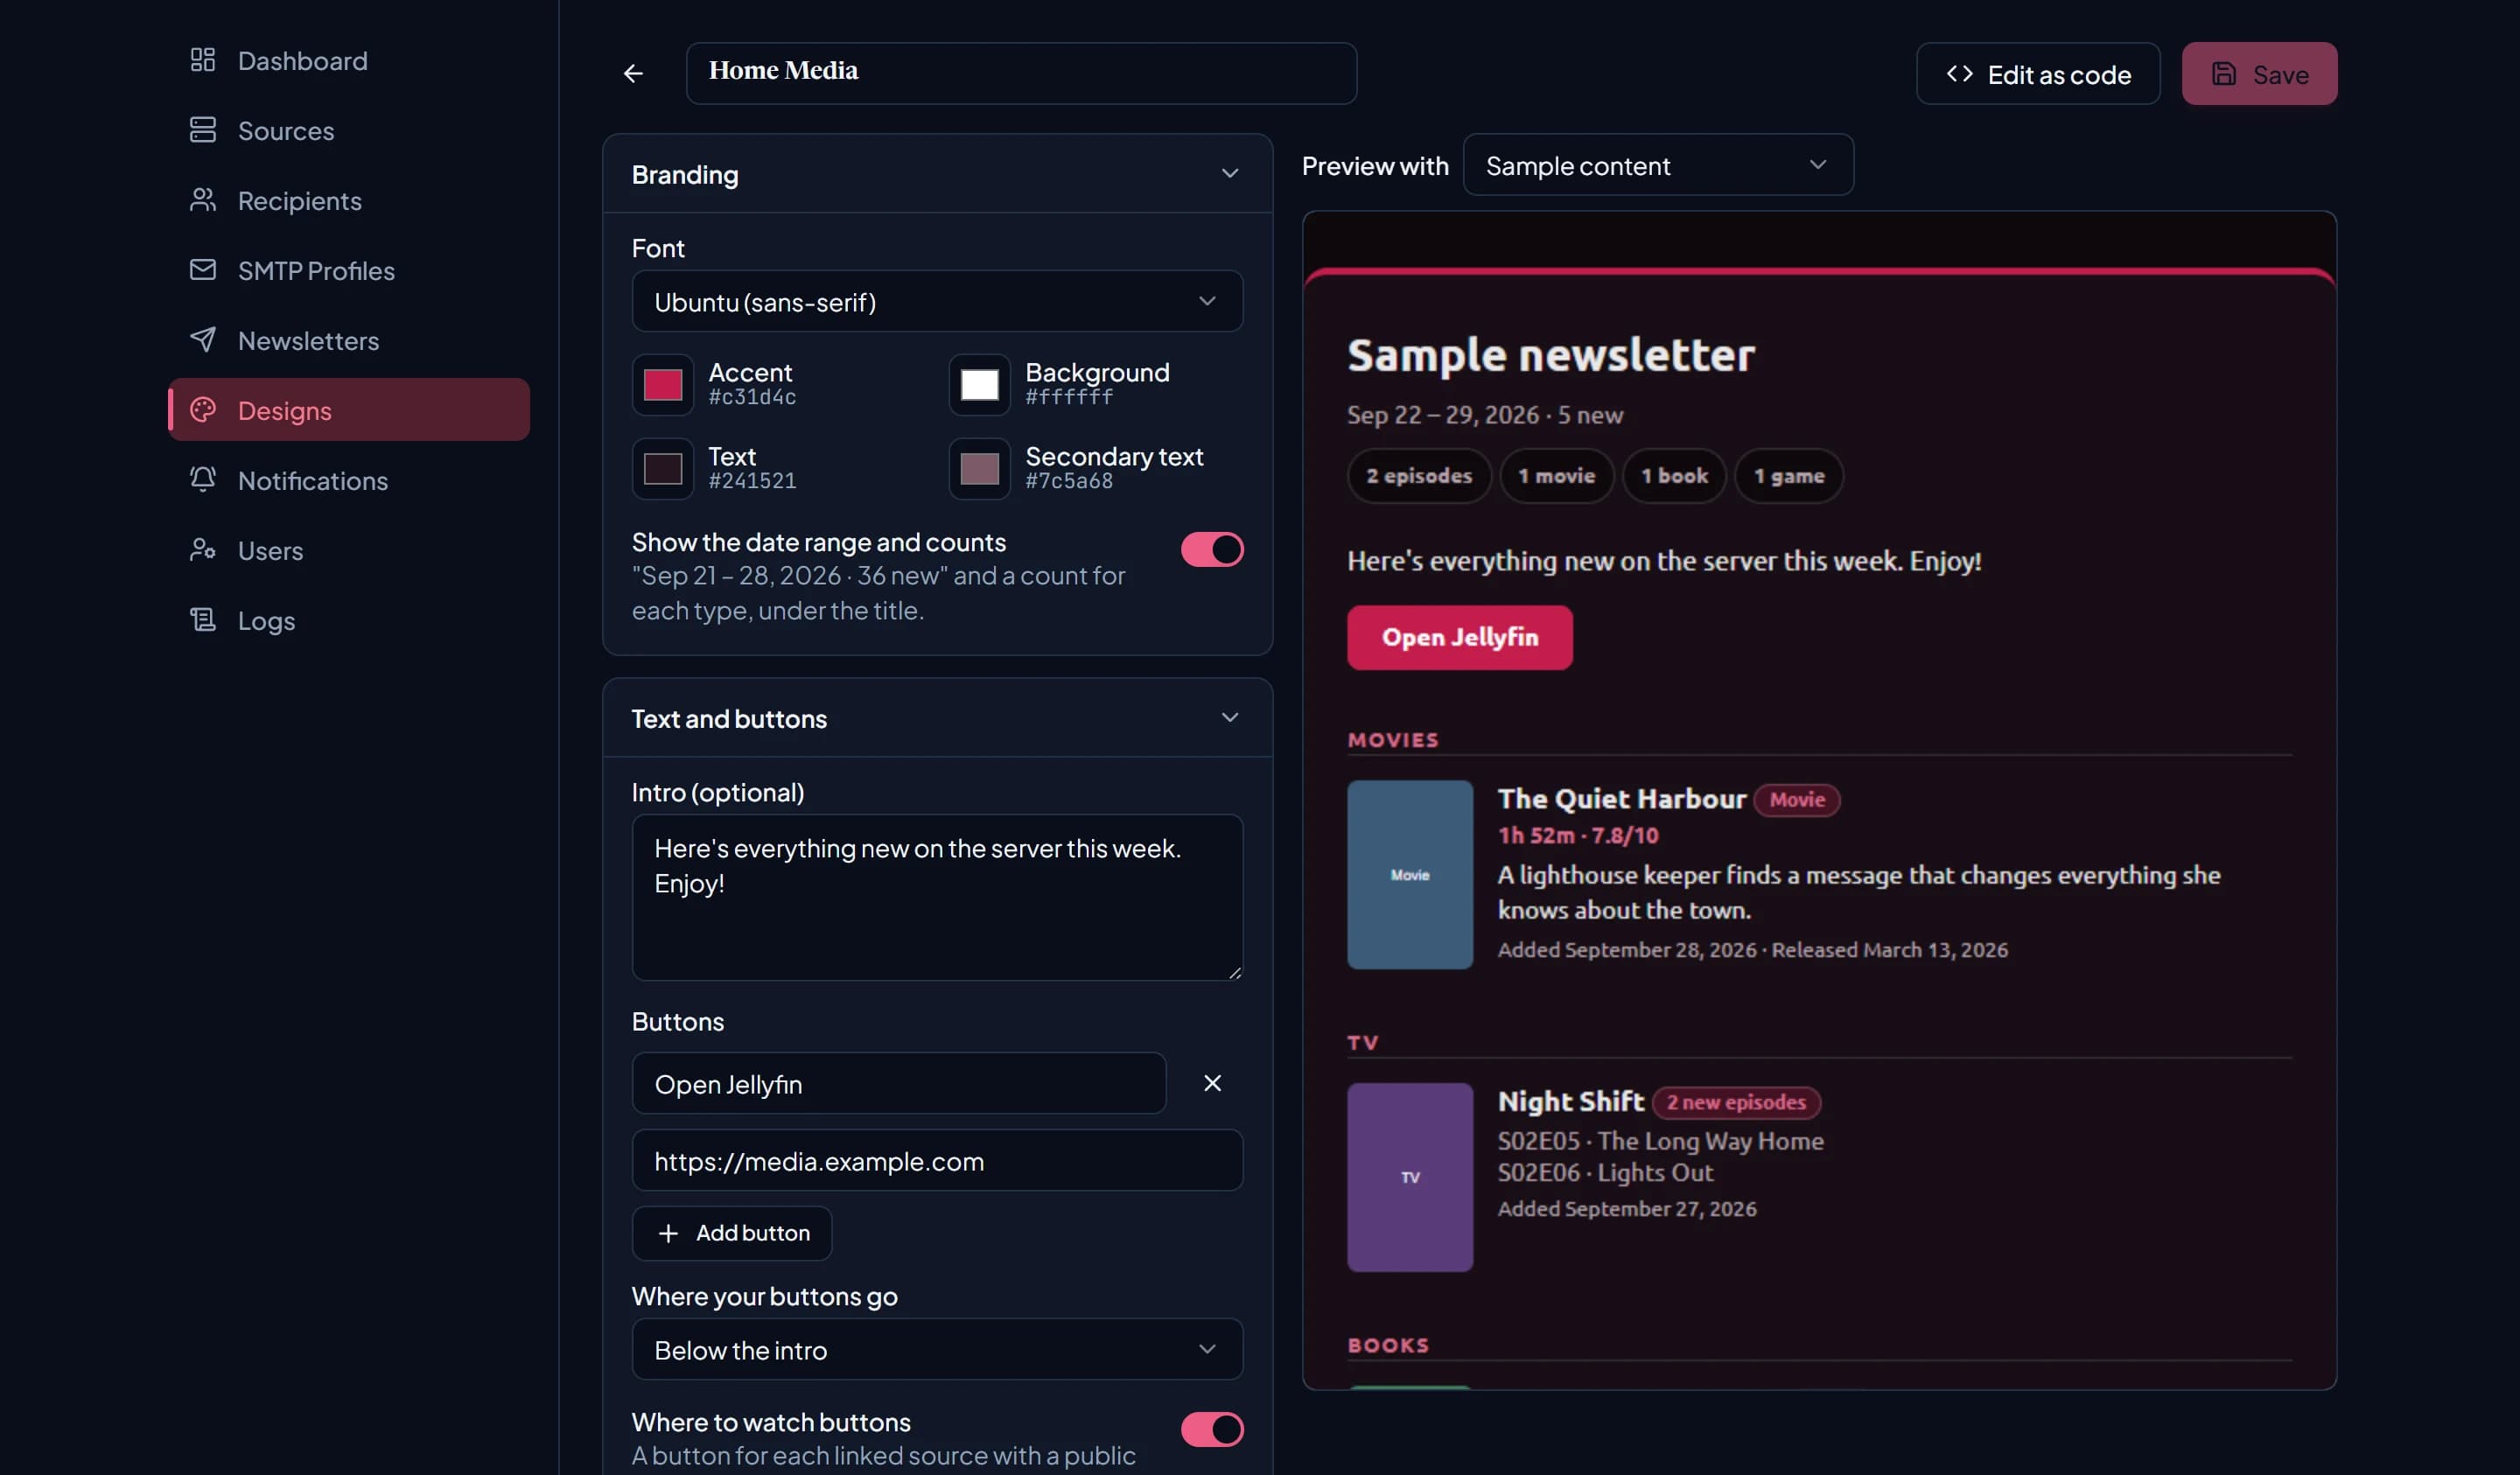Image resolution: width=2520 pixels, height=1475 pixels.
Task: Click the Notifications bell icon
Action: (203, 480)
